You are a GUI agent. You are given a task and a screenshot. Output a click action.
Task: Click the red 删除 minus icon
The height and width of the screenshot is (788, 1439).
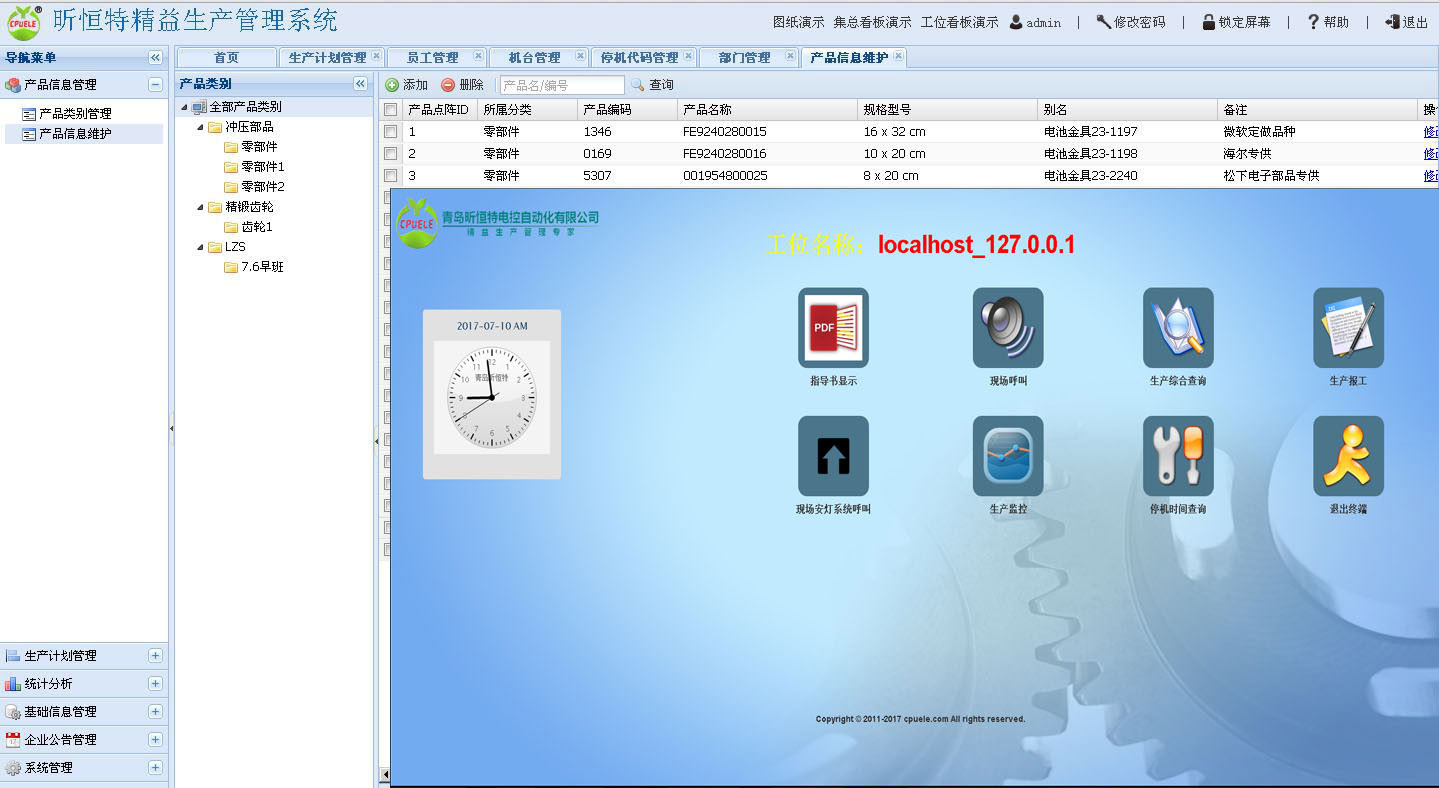click(x=448, y=85)
